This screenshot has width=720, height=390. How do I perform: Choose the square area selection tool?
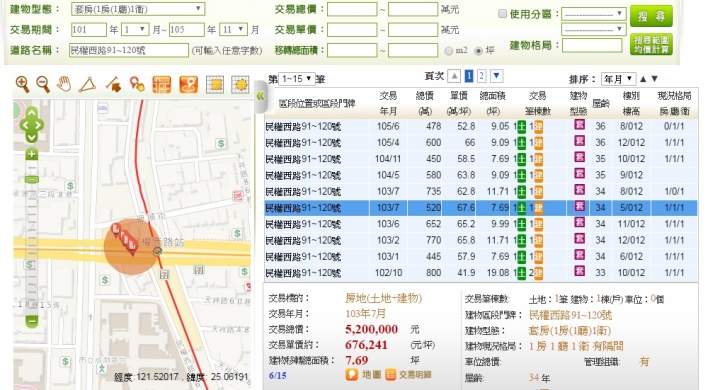click(214, 85)
